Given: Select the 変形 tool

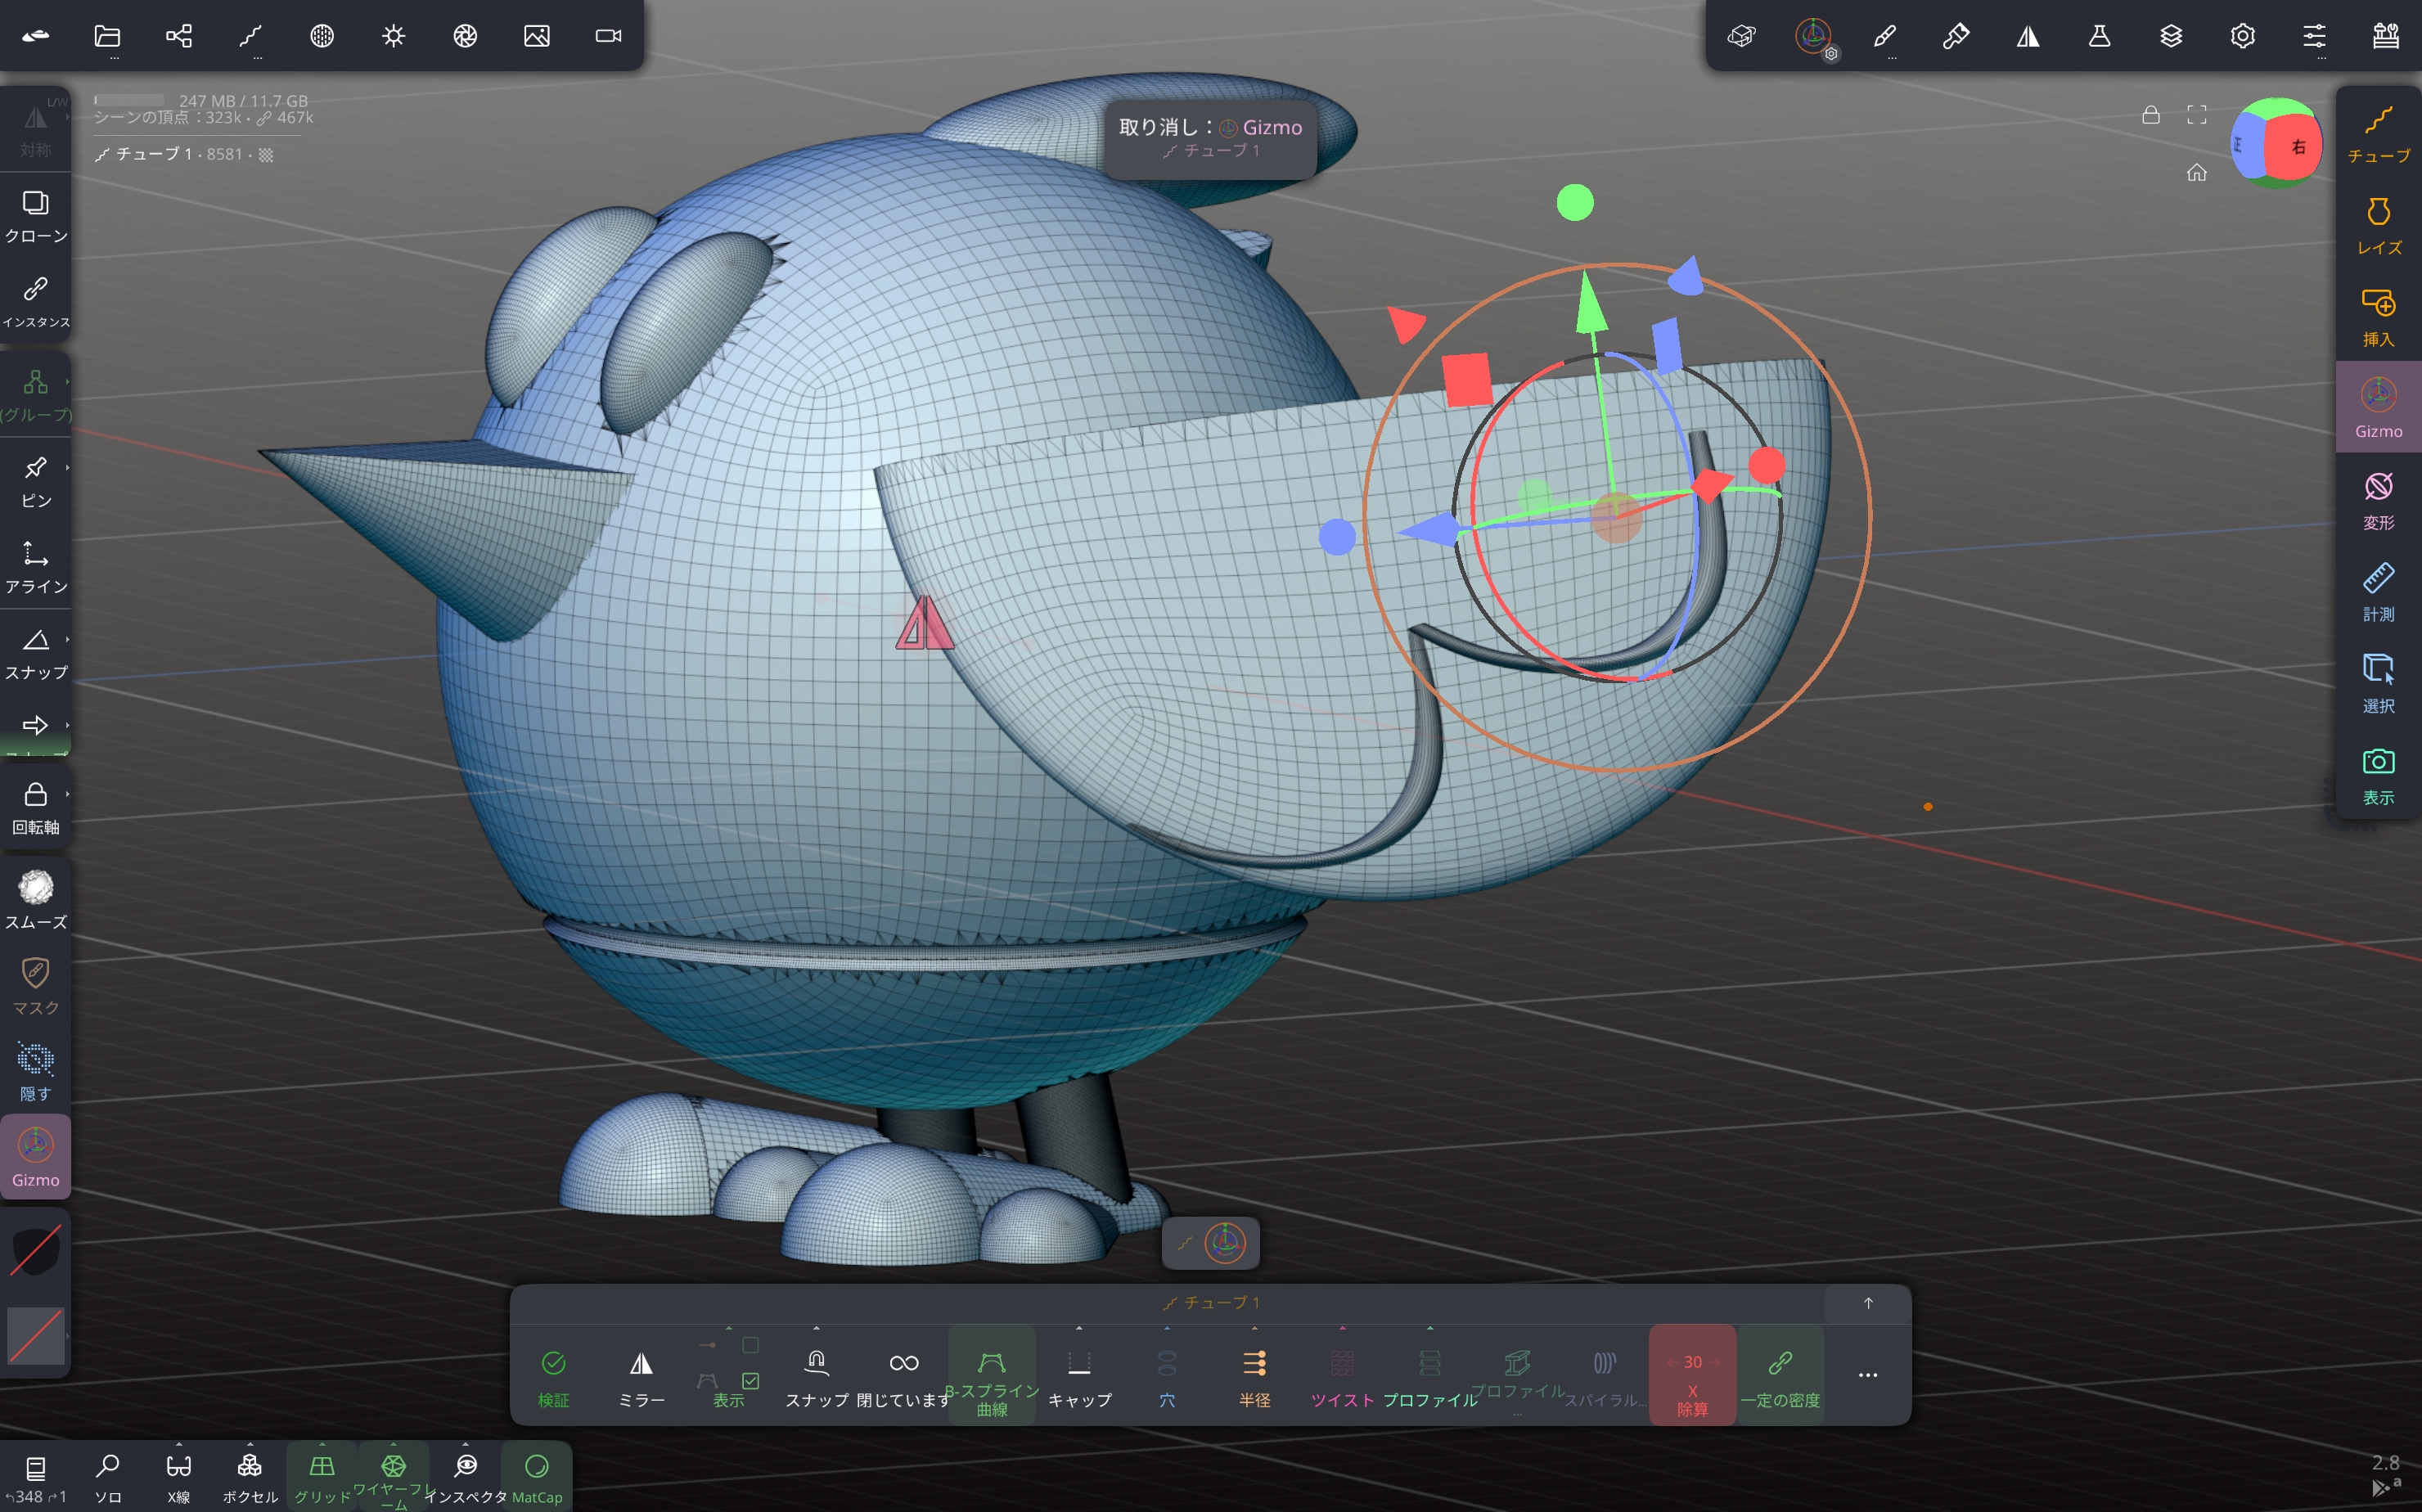Looking at the screenshot, I should 2378,500.
